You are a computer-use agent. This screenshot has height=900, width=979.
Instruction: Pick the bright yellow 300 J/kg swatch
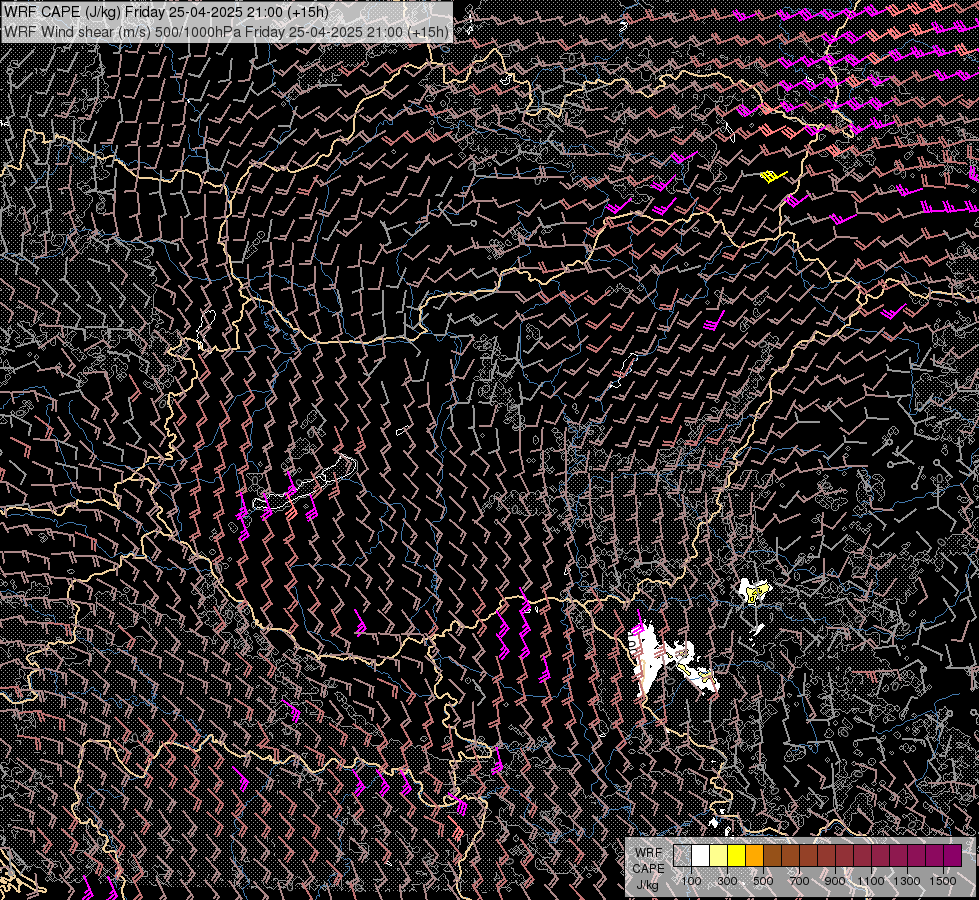point(737,856)
